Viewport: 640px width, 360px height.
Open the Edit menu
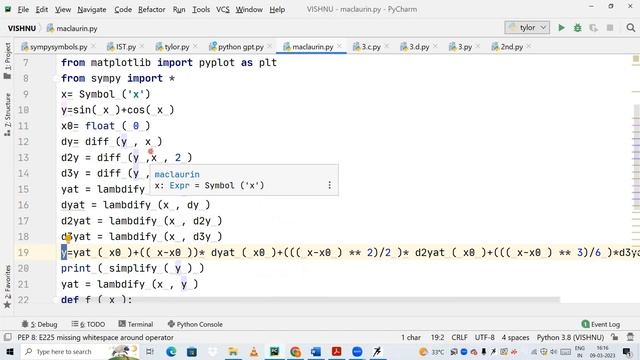42,9
